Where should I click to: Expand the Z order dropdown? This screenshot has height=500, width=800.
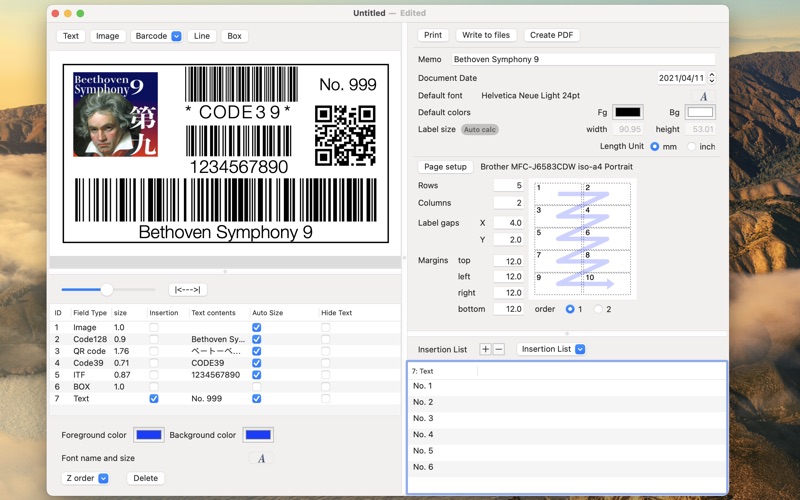85,478
